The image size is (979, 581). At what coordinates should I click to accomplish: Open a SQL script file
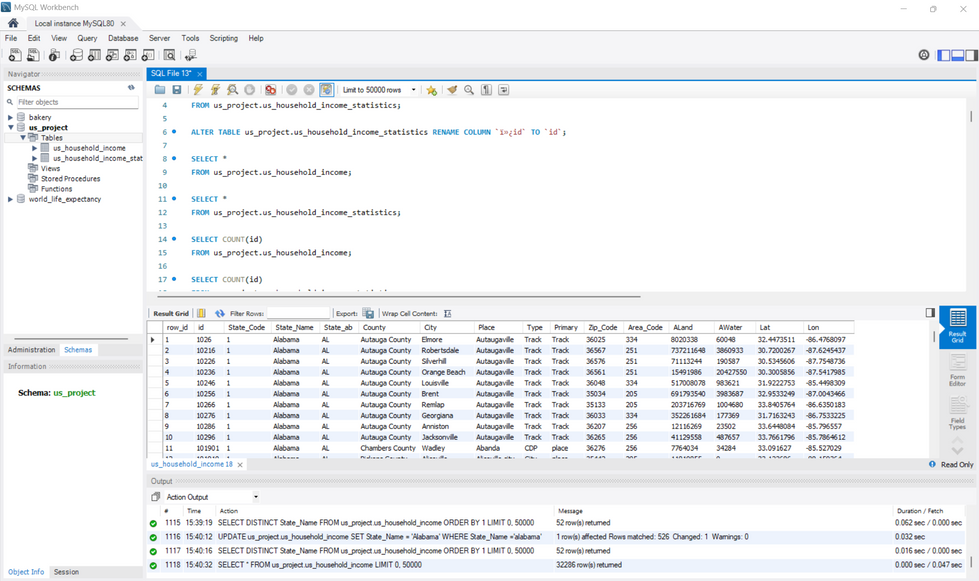click(161, 90)
